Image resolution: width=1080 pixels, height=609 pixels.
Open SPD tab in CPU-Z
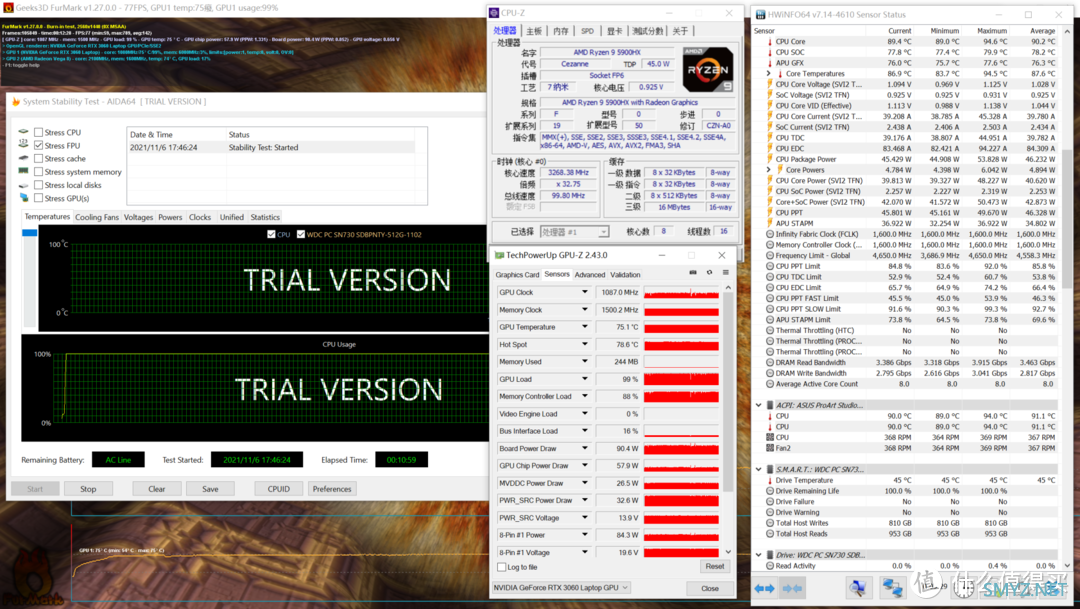click(588, 31)
